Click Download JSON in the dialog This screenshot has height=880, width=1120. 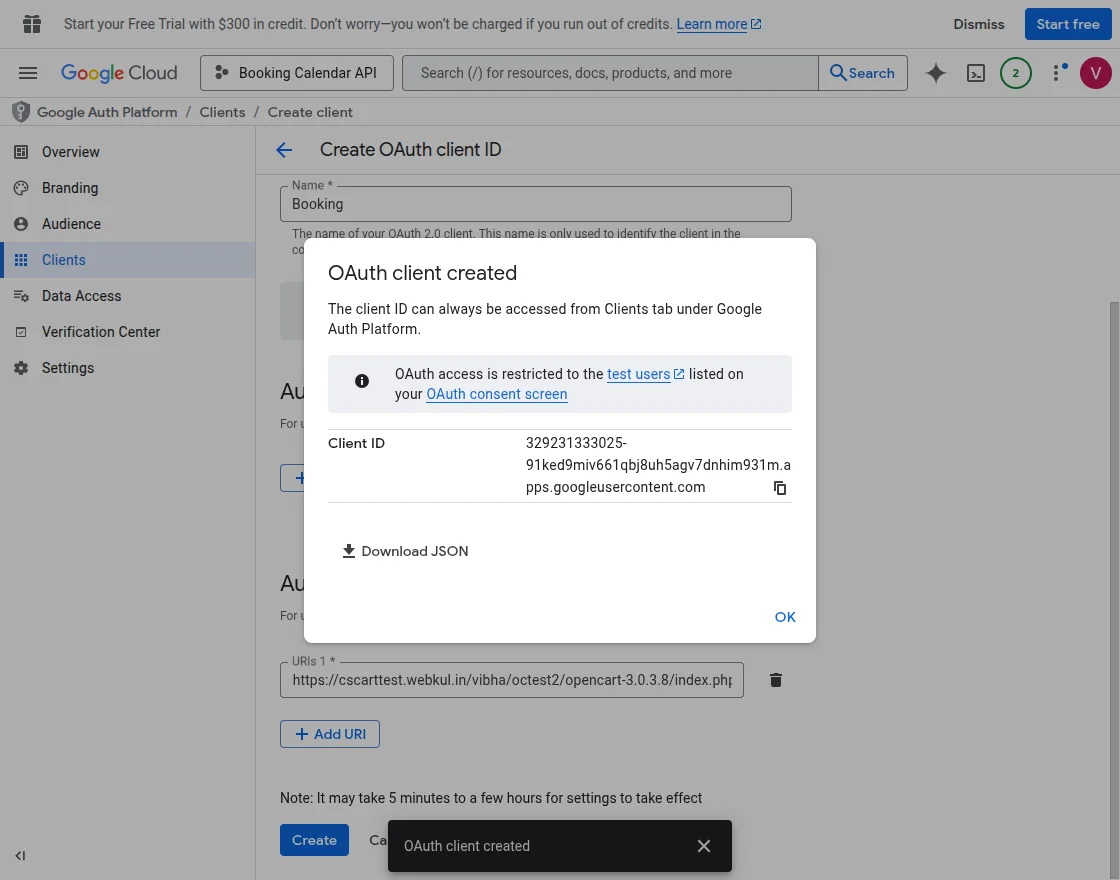pyautogui.click(x=405, y=551)
